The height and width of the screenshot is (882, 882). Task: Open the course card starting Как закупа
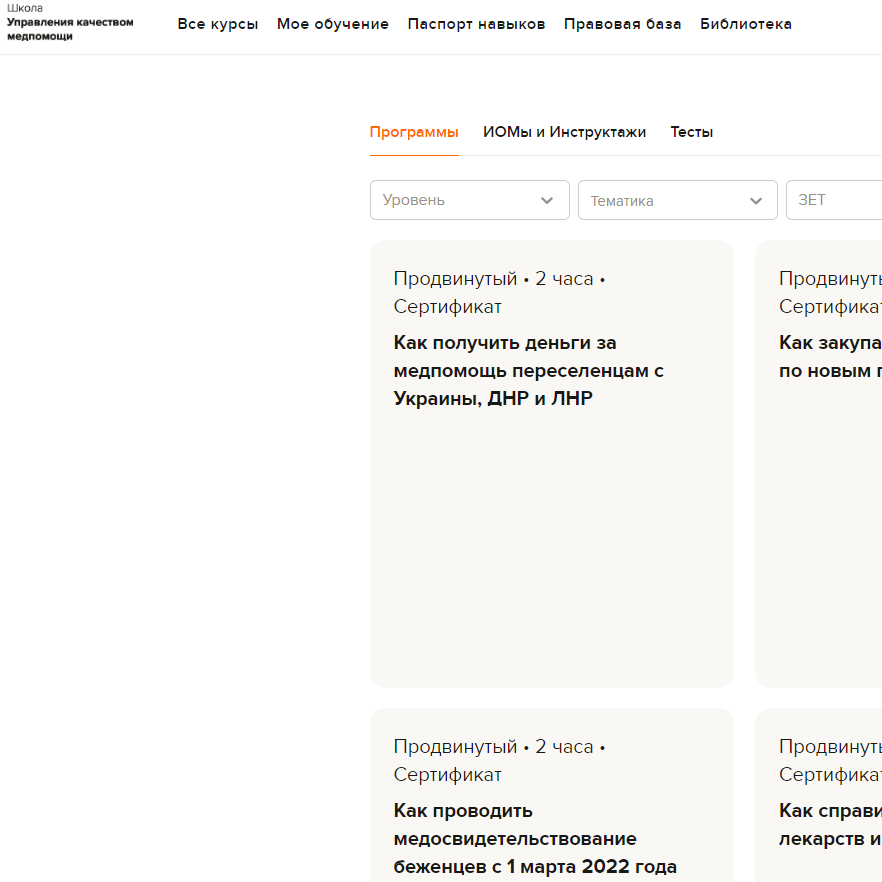pyautogui.click(x=818, y=464)
